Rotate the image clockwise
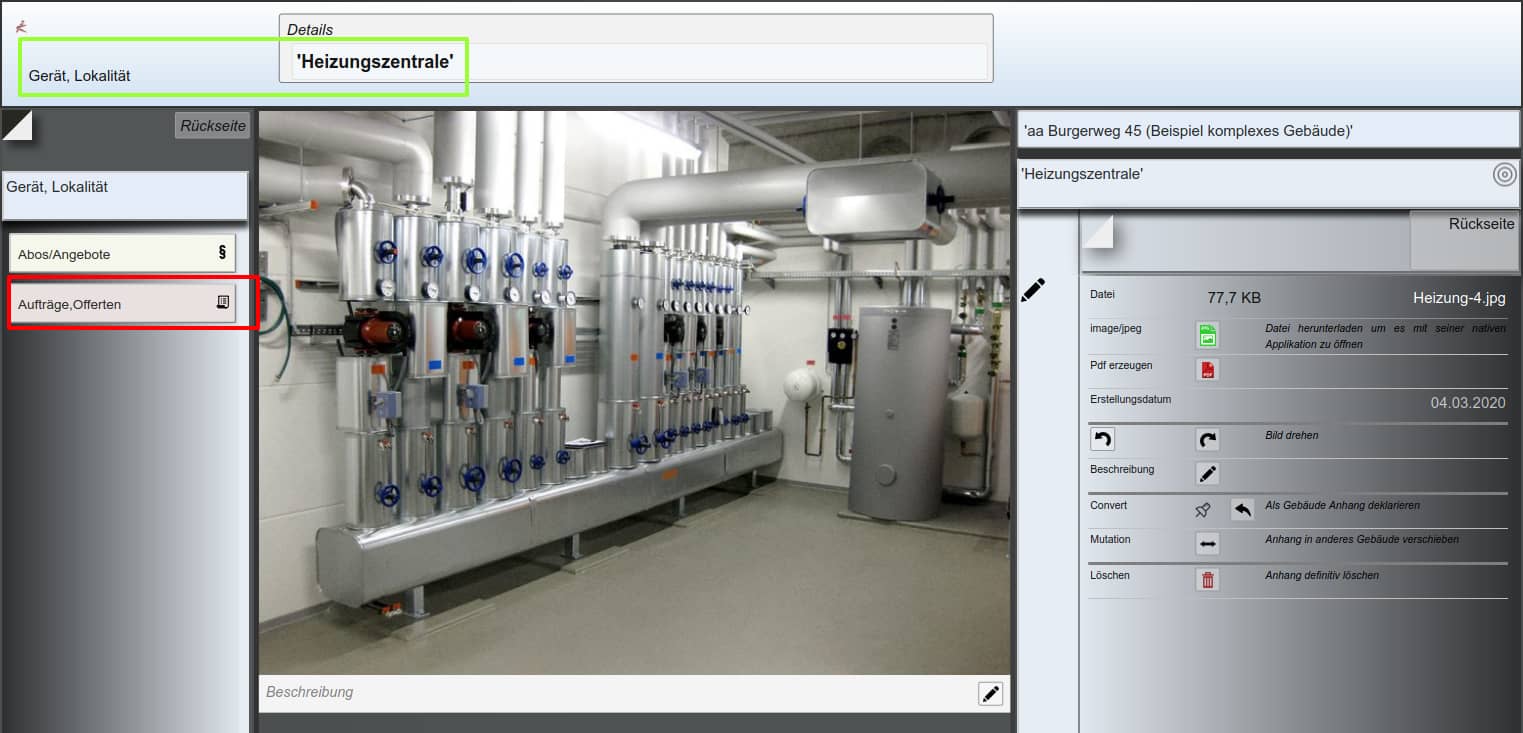 (x=1208, y=439)
